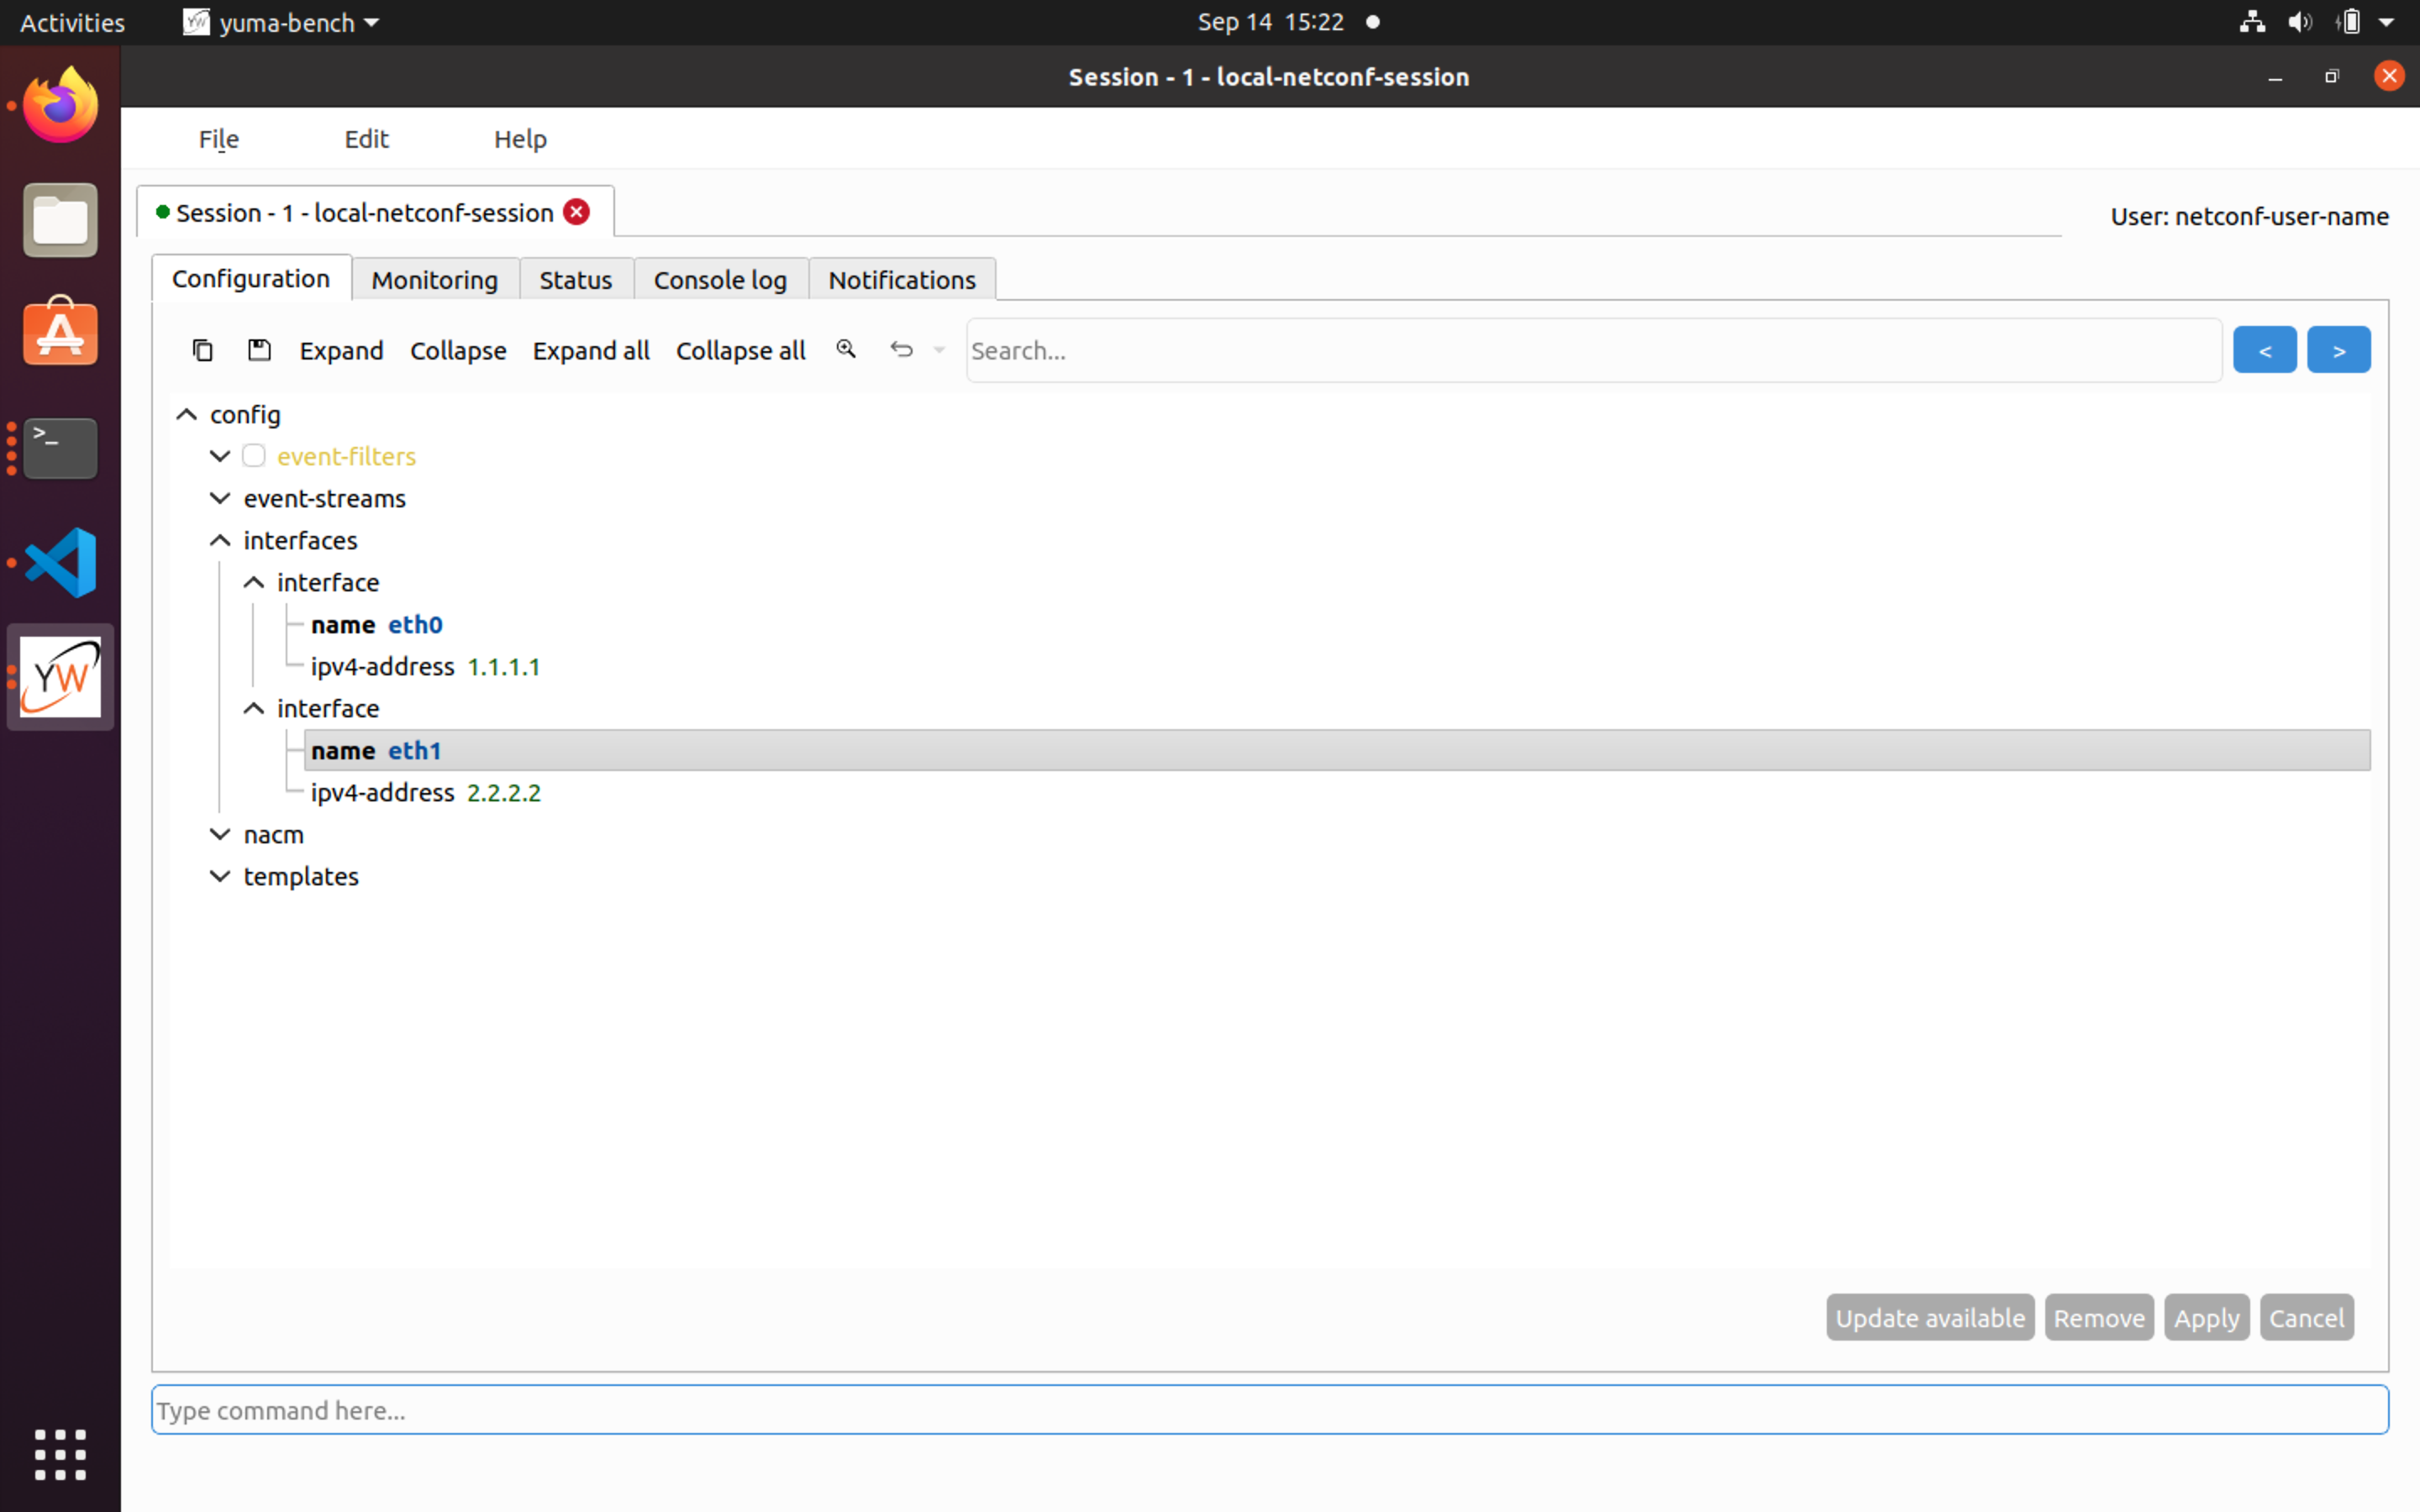The image size is (2420, 1512).
Task: Click the Update available button
Action: click(x=1929, y=1317)
